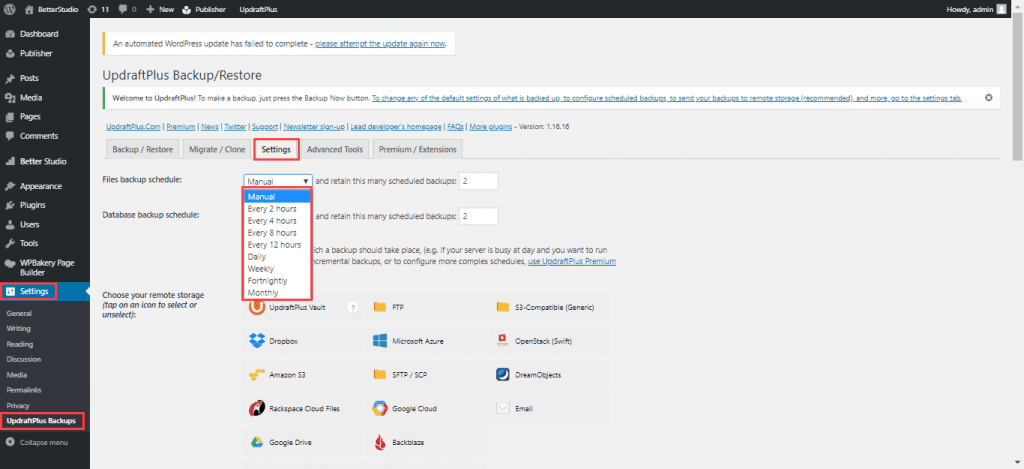The width and height of the screenshot is (1024, 469).
Task: Click please attempt the update again link
Action: click(381, 44)
